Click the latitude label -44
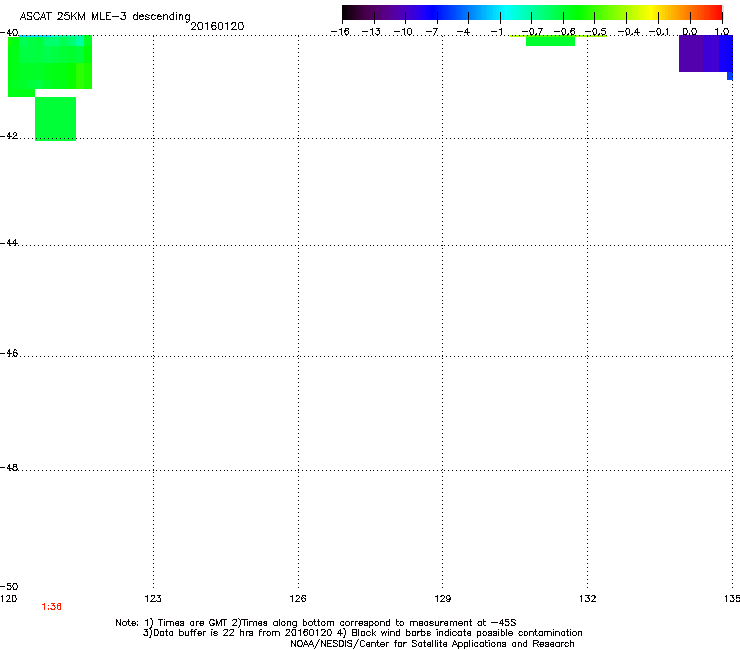Viewport: 740px width, 650px height. click(x=9, y=243)
